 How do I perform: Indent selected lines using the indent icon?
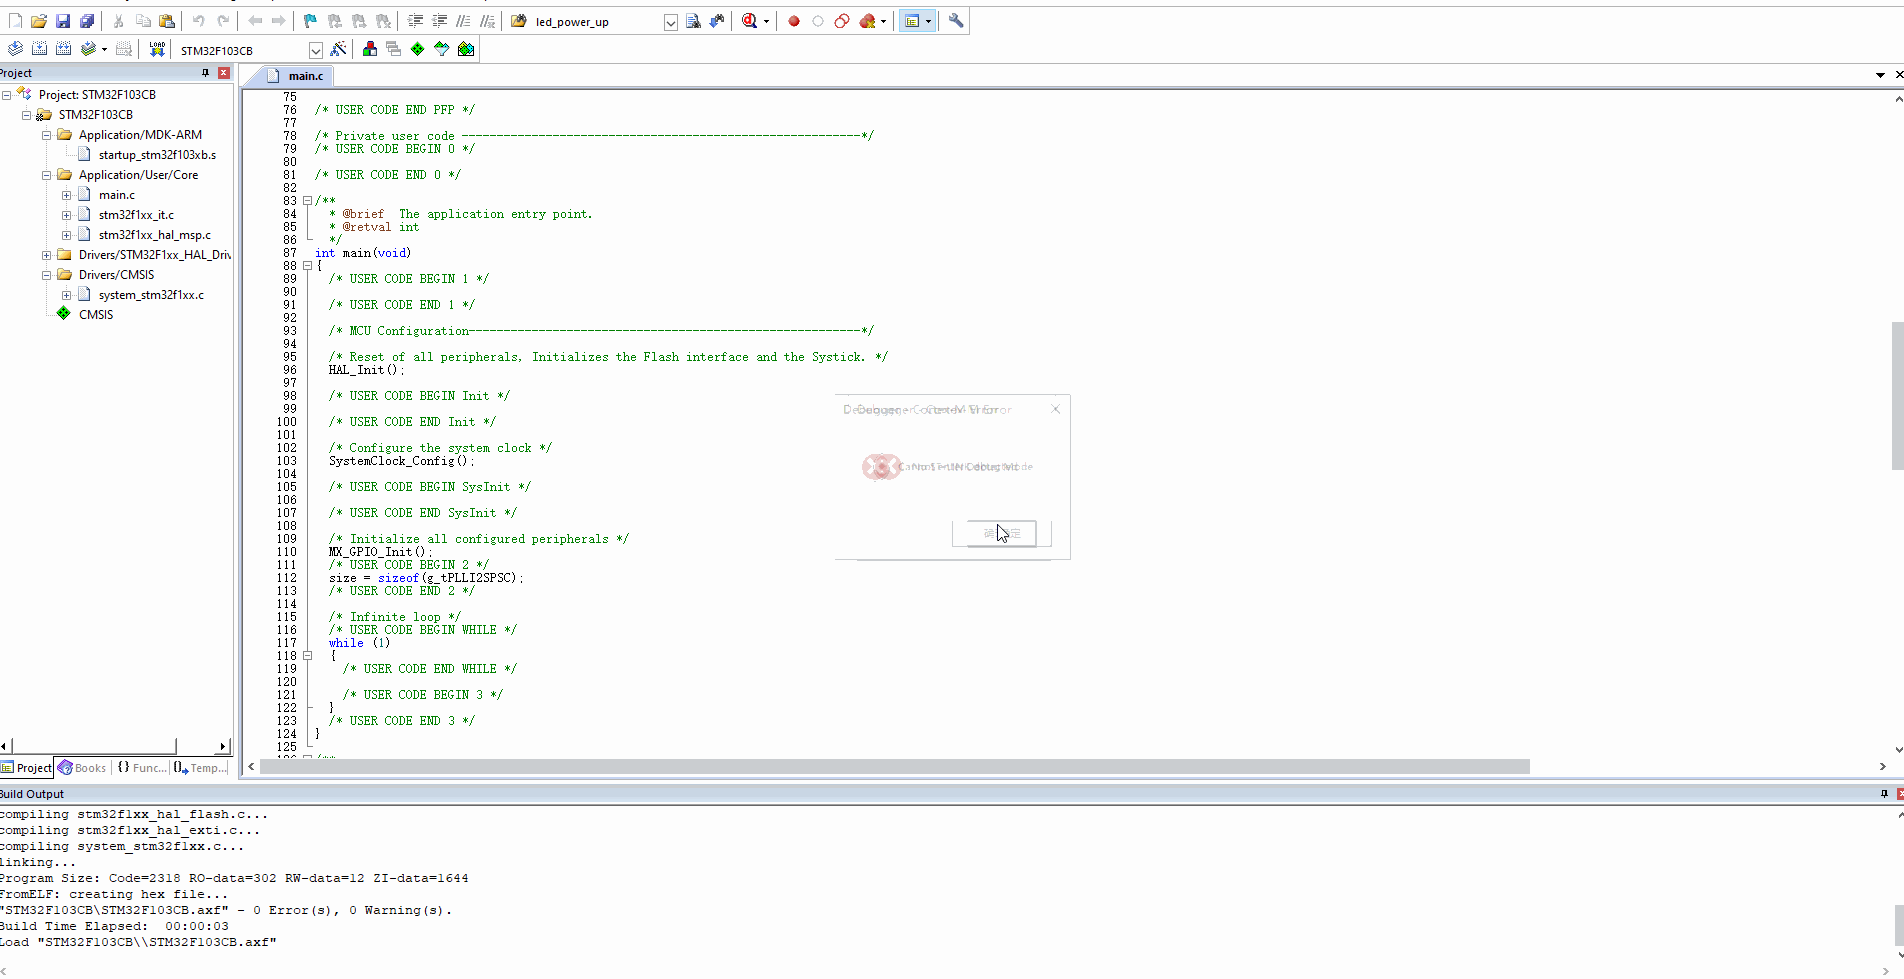(415, 21)
